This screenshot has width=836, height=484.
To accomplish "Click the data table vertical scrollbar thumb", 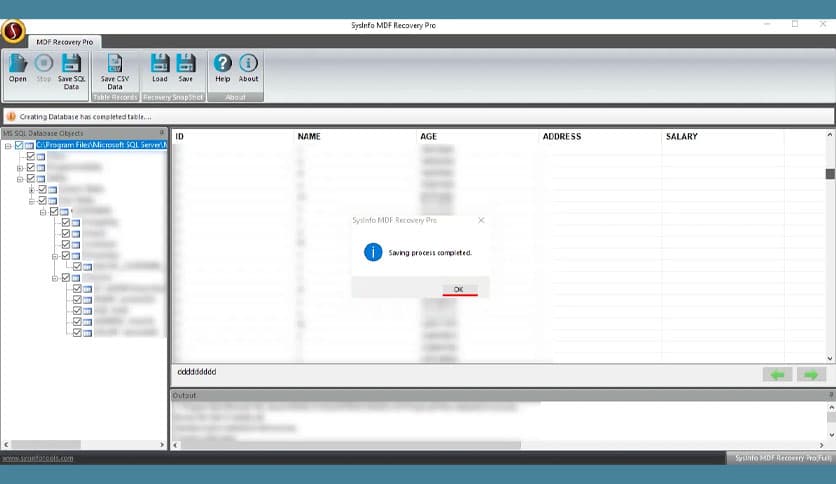I will pyautogui.click(x=830, y=174).
